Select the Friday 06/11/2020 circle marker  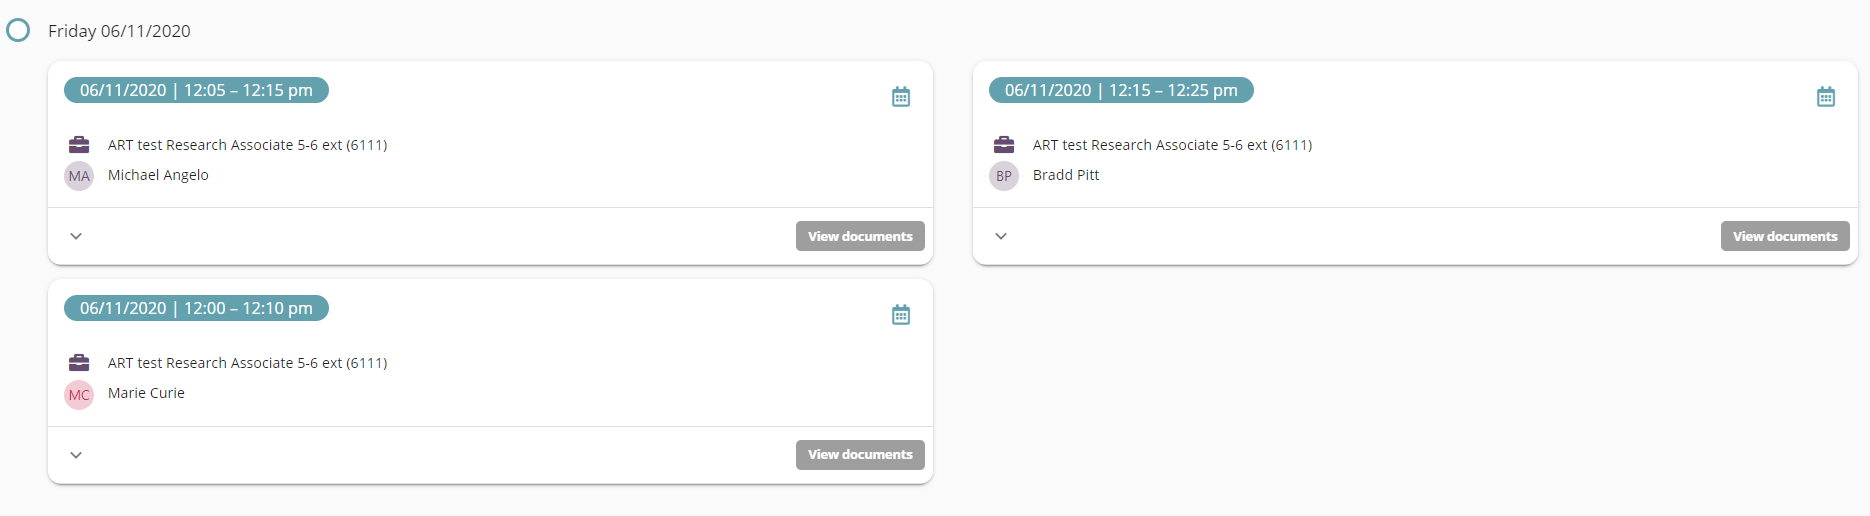(18, 30)
